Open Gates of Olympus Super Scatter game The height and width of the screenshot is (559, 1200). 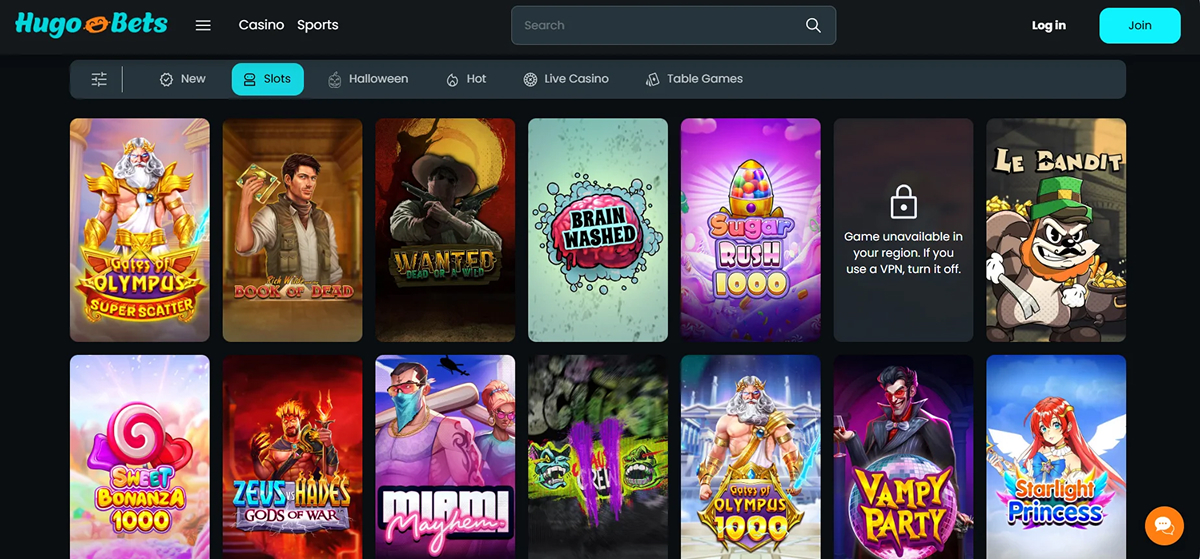pos(140,230)
